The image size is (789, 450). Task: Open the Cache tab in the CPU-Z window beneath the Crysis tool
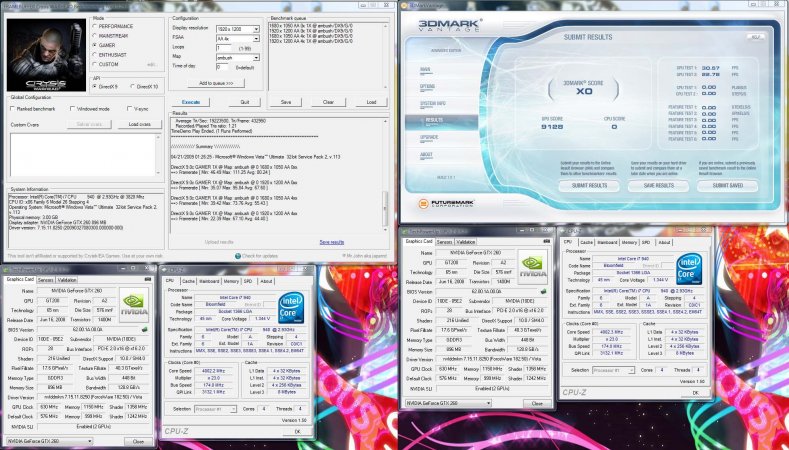(189, 281)
